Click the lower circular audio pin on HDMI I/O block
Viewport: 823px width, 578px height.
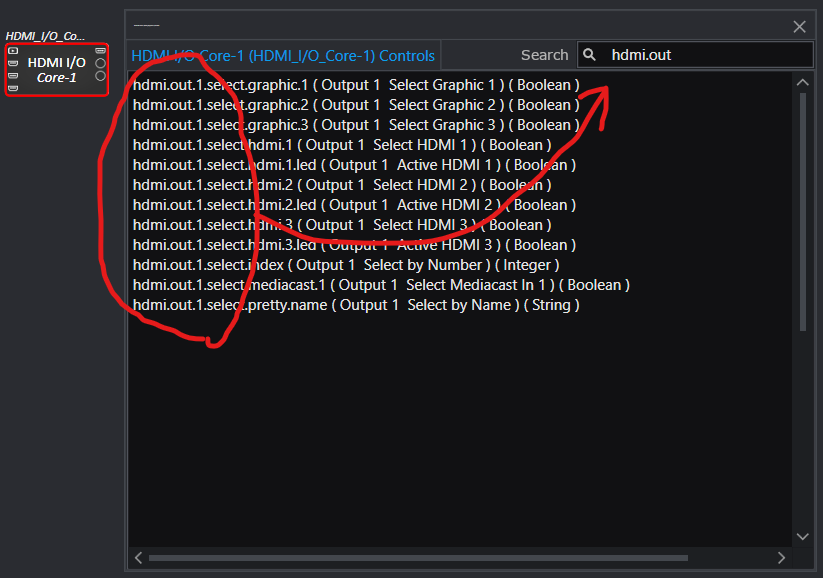(x=100, y=76)
